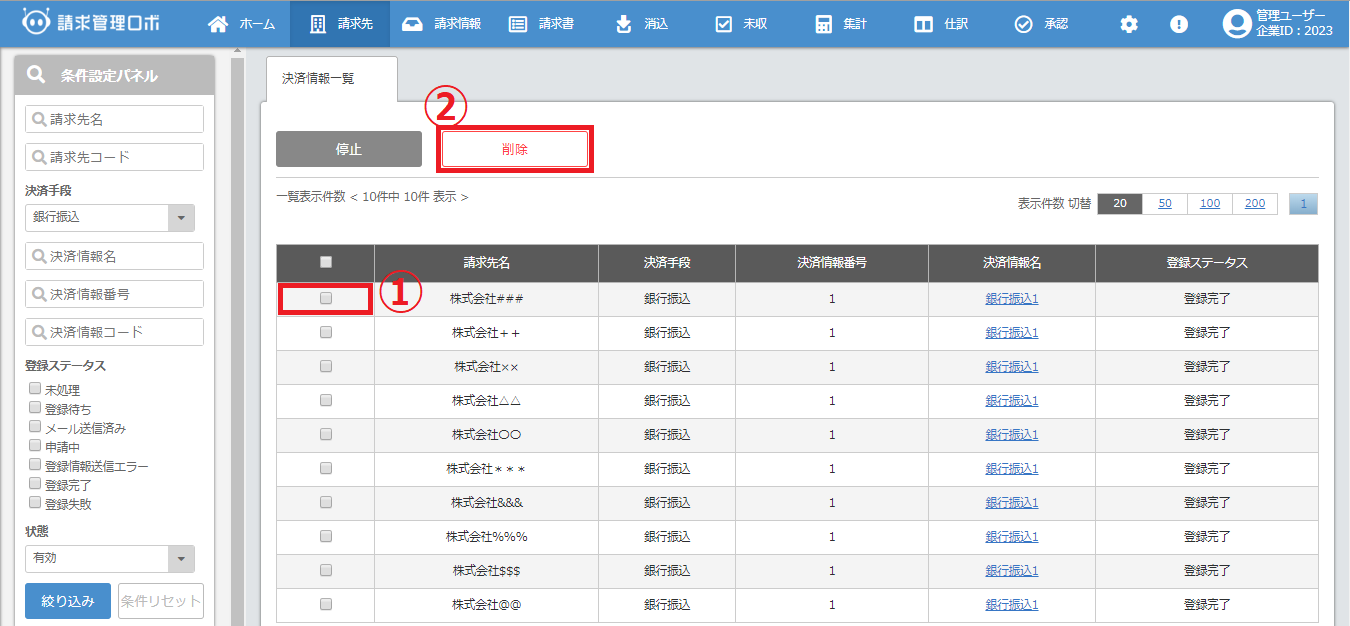This screenshot has width=1350, height=626.
Task: Click the 請求先名 search field
Action: (x=114, y=119)
